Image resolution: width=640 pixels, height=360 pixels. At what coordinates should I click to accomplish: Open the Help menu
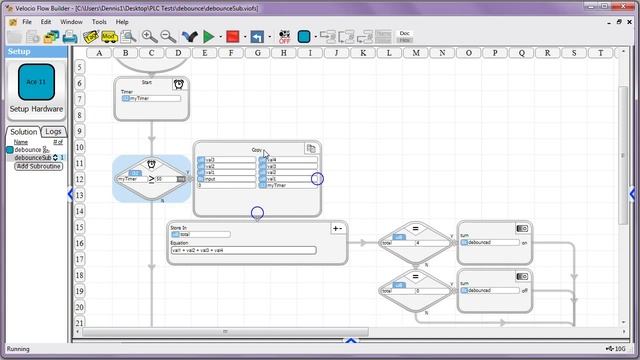[122, 22]
